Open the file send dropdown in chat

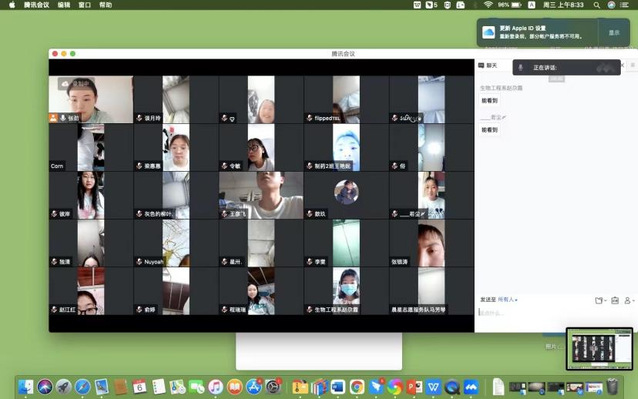(601, 301)
